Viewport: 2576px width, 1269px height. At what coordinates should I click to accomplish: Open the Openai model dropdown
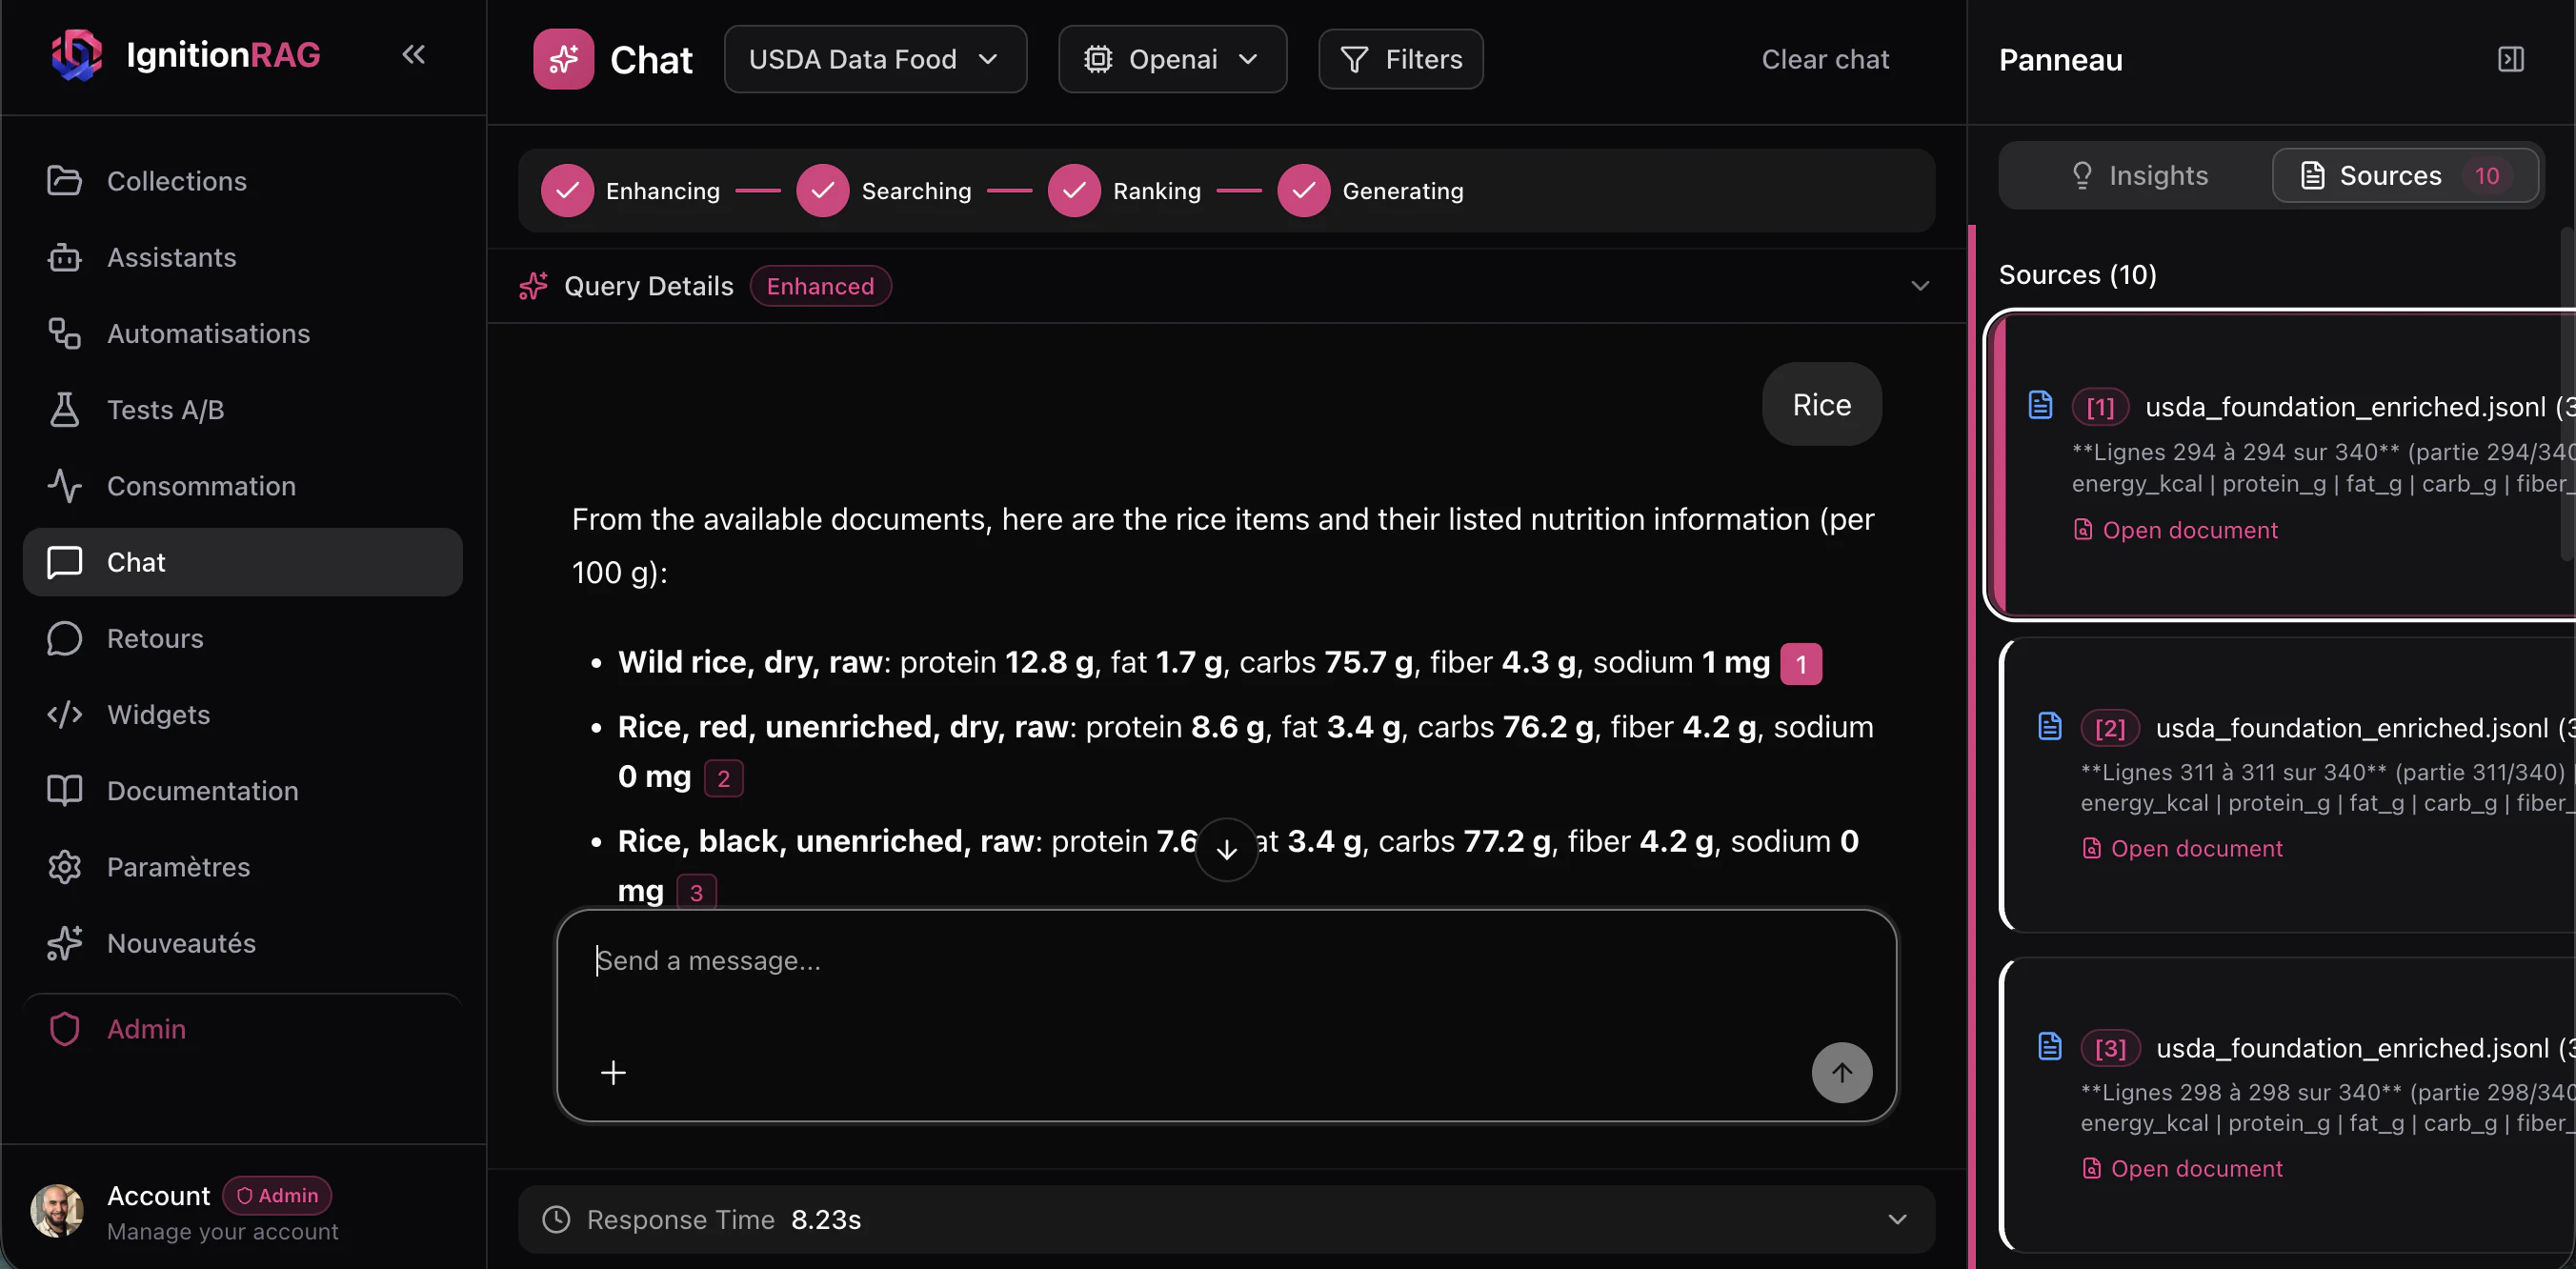point(1172,59)
